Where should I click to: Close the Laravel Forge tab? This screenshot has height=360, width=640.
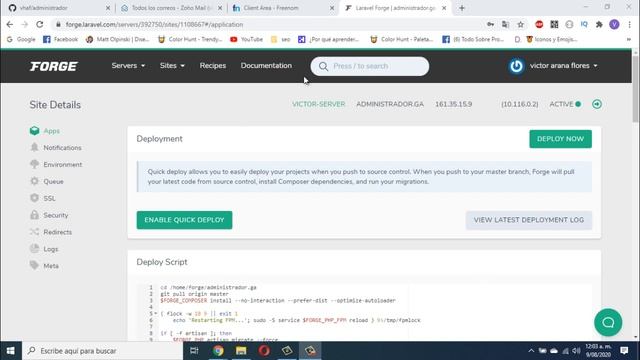pos(444,8)
